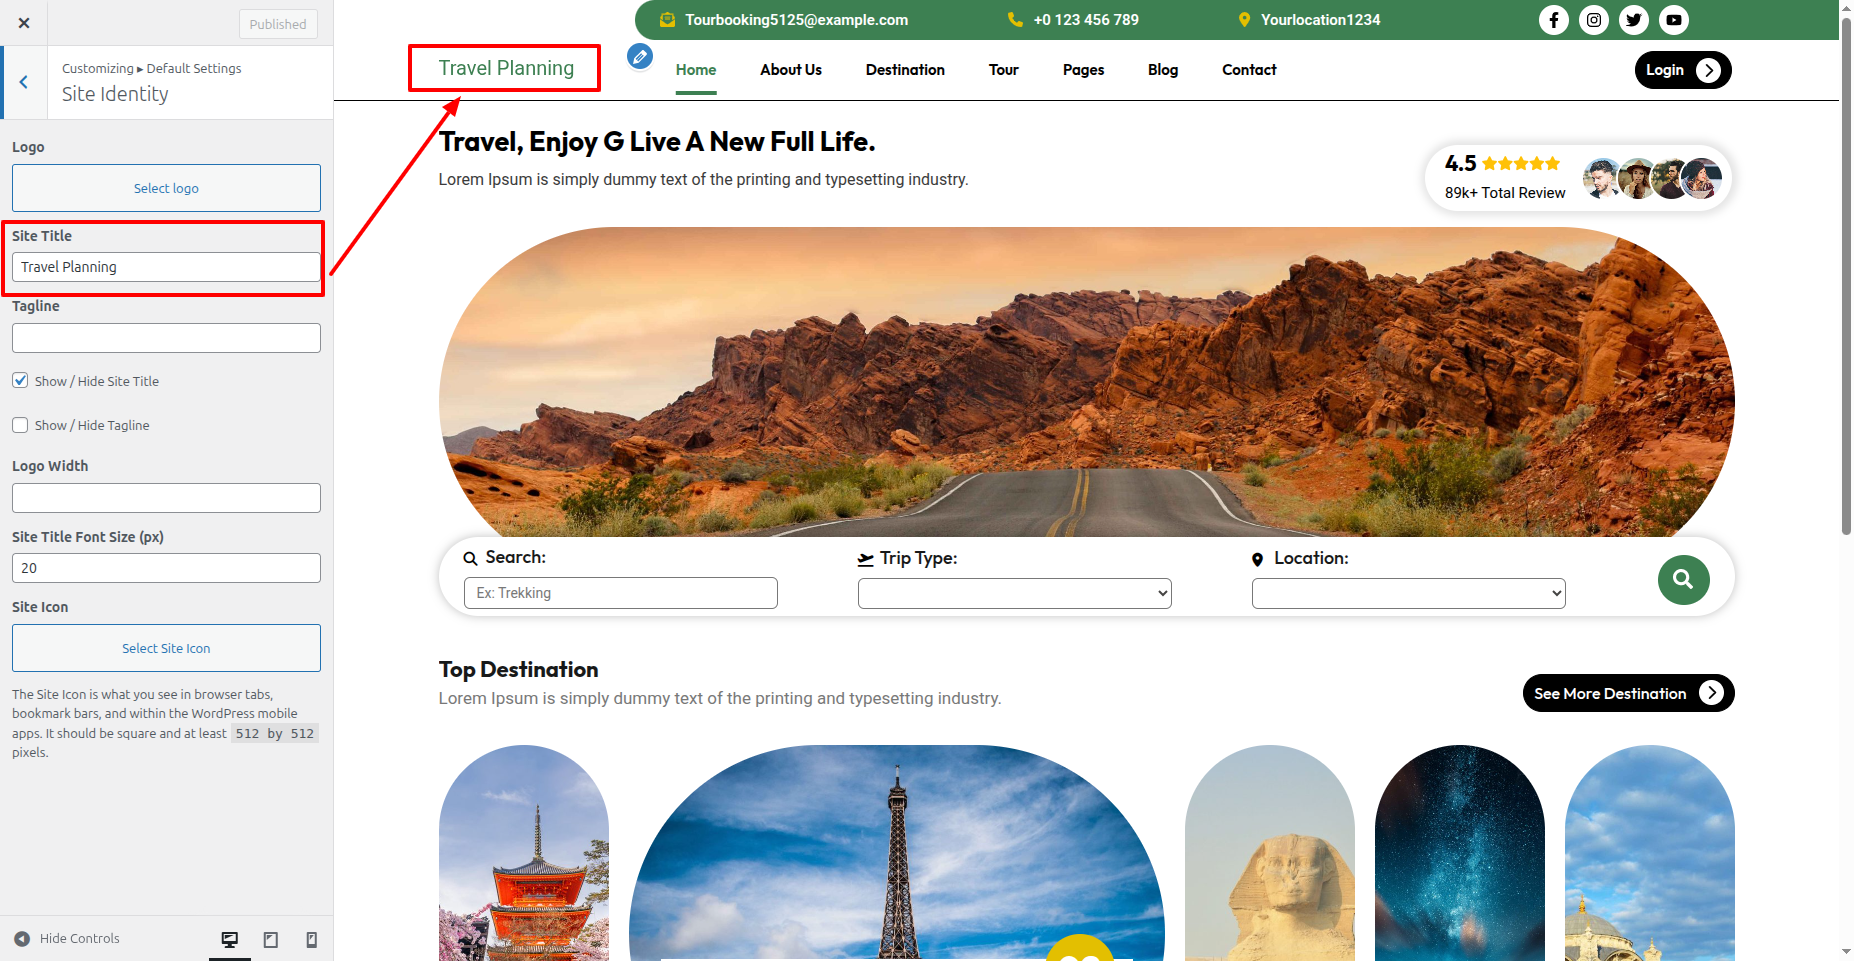Open the Facebook social icon
This screenshot has width=1854, height=961.
pos(1553,20)
